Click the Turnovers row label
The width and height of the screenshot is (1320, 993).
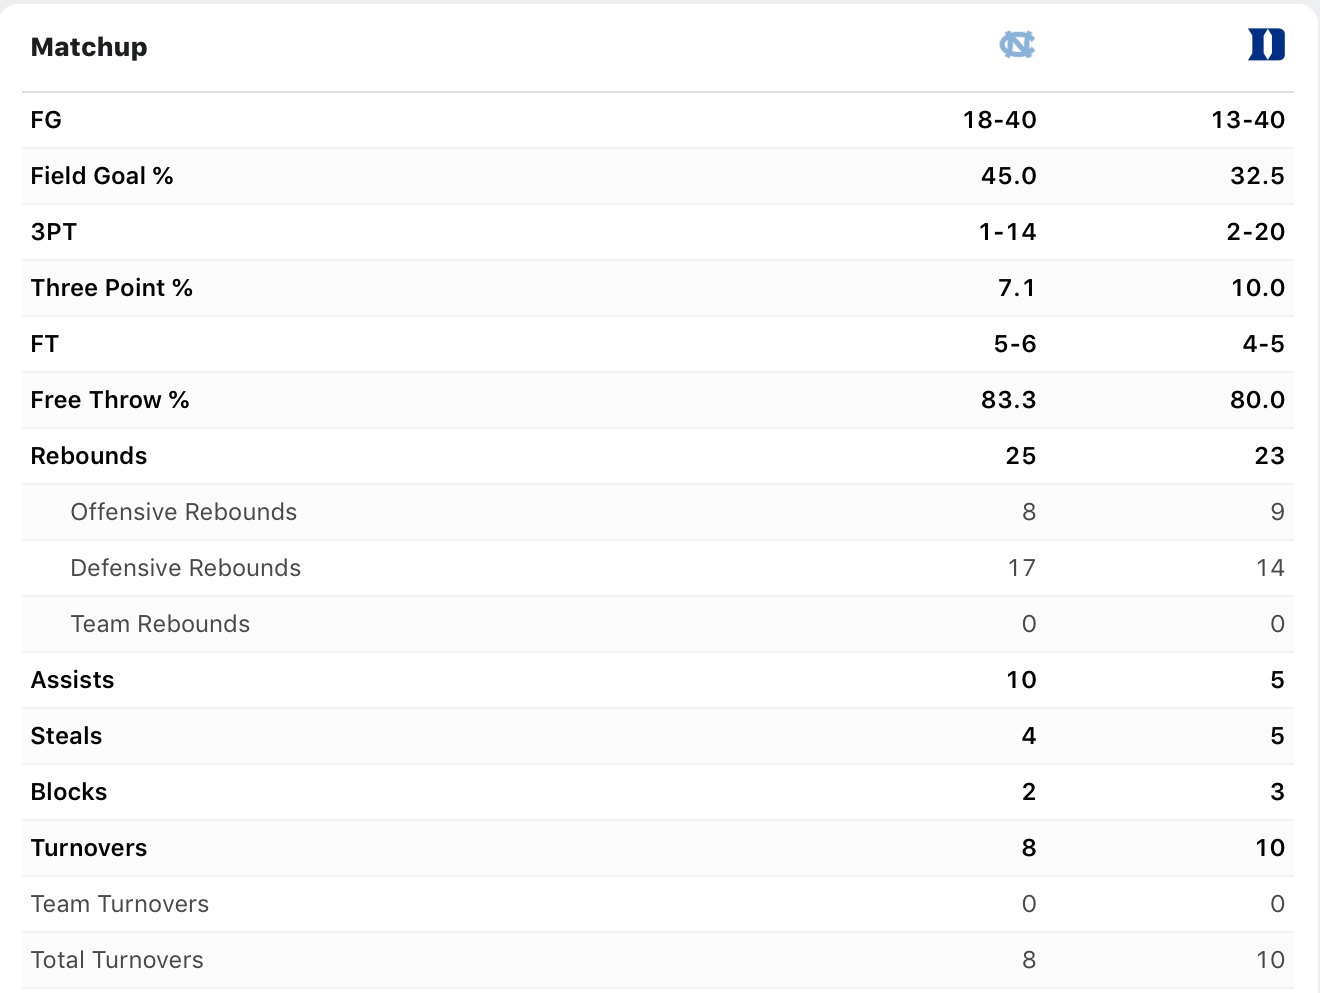[89, 848]
